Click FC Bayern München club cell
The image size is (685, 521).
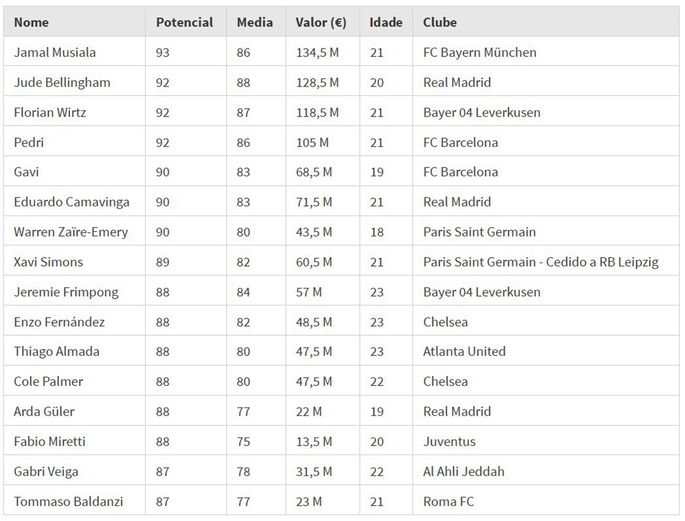click(479, 52)
